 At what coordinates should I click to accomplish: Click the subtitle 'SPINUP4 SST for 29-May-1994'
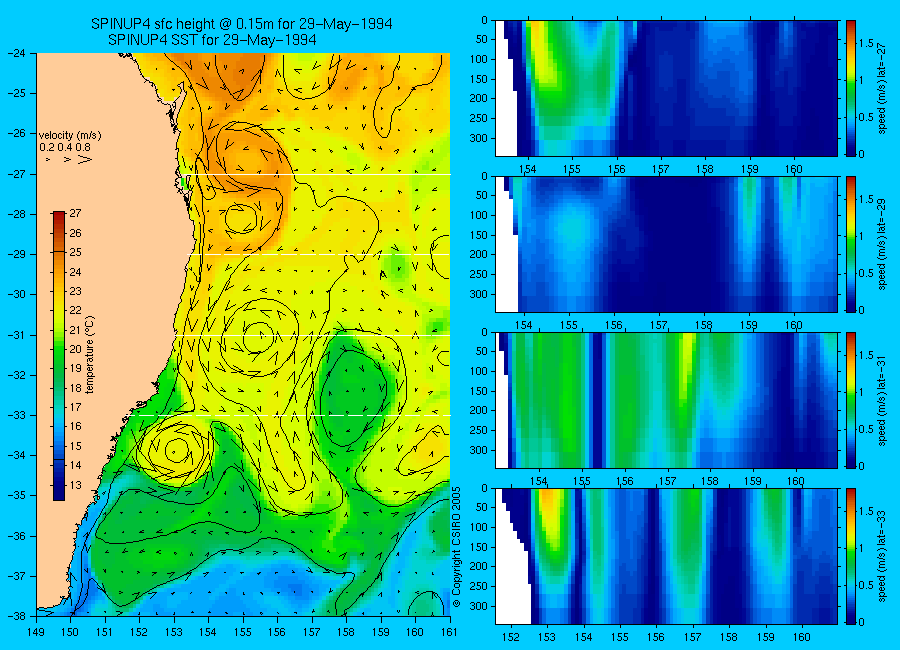212,40
